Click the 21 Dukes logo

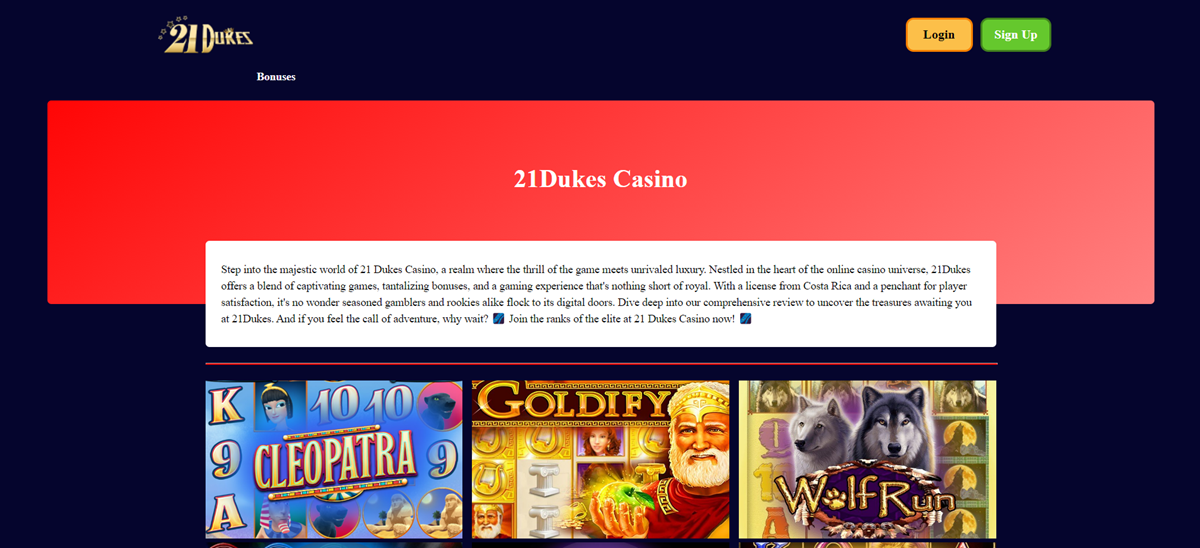(x=205, y=35)
